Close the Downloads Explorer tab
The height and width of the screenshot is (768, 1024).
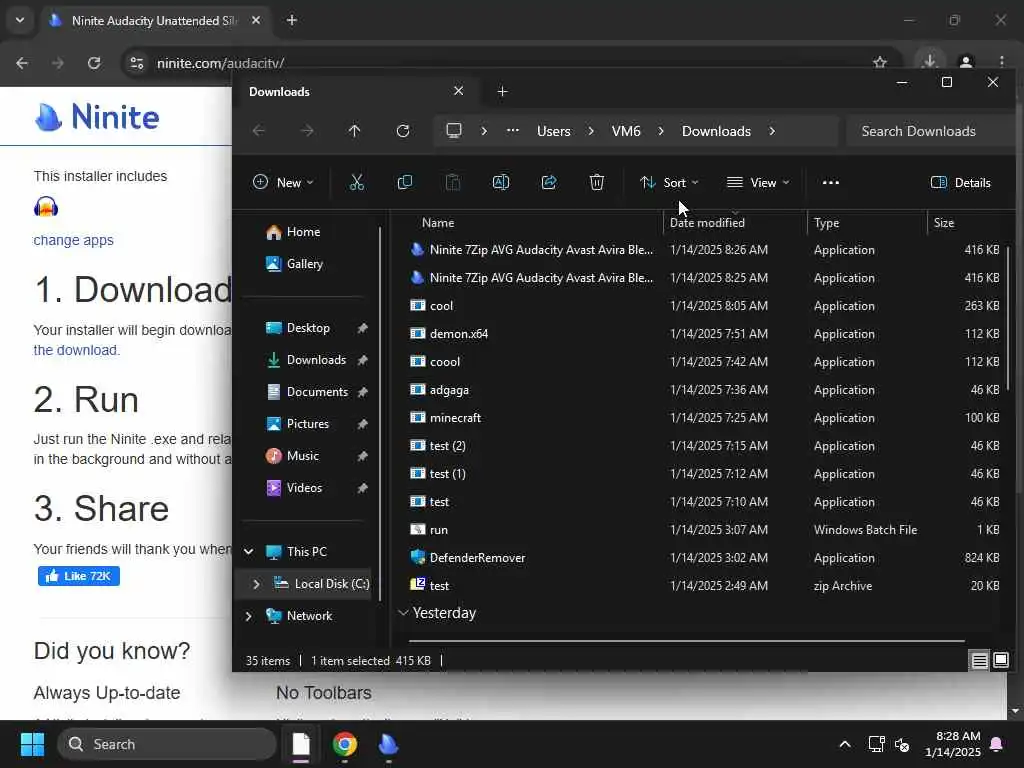pos(458,91)
